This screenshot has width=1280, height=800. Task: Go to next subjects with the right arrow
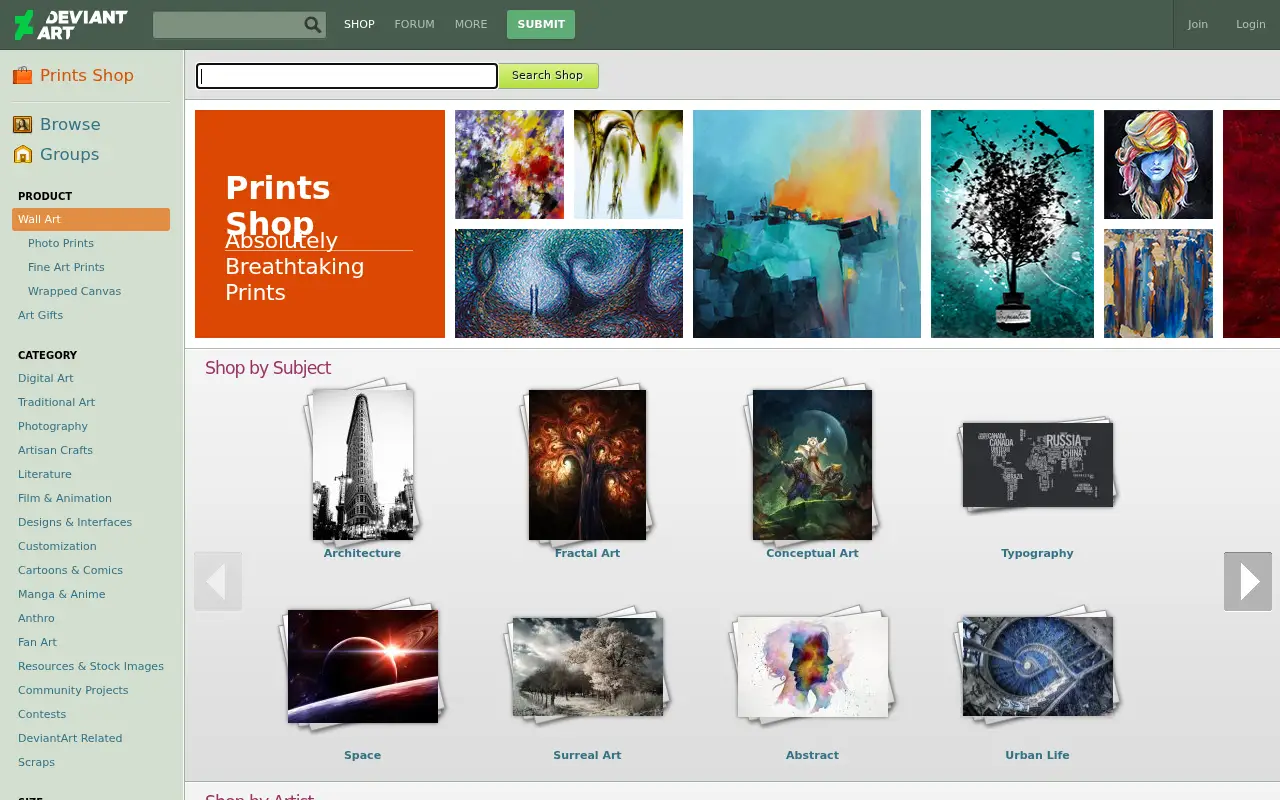click(x=1248, y=581)
